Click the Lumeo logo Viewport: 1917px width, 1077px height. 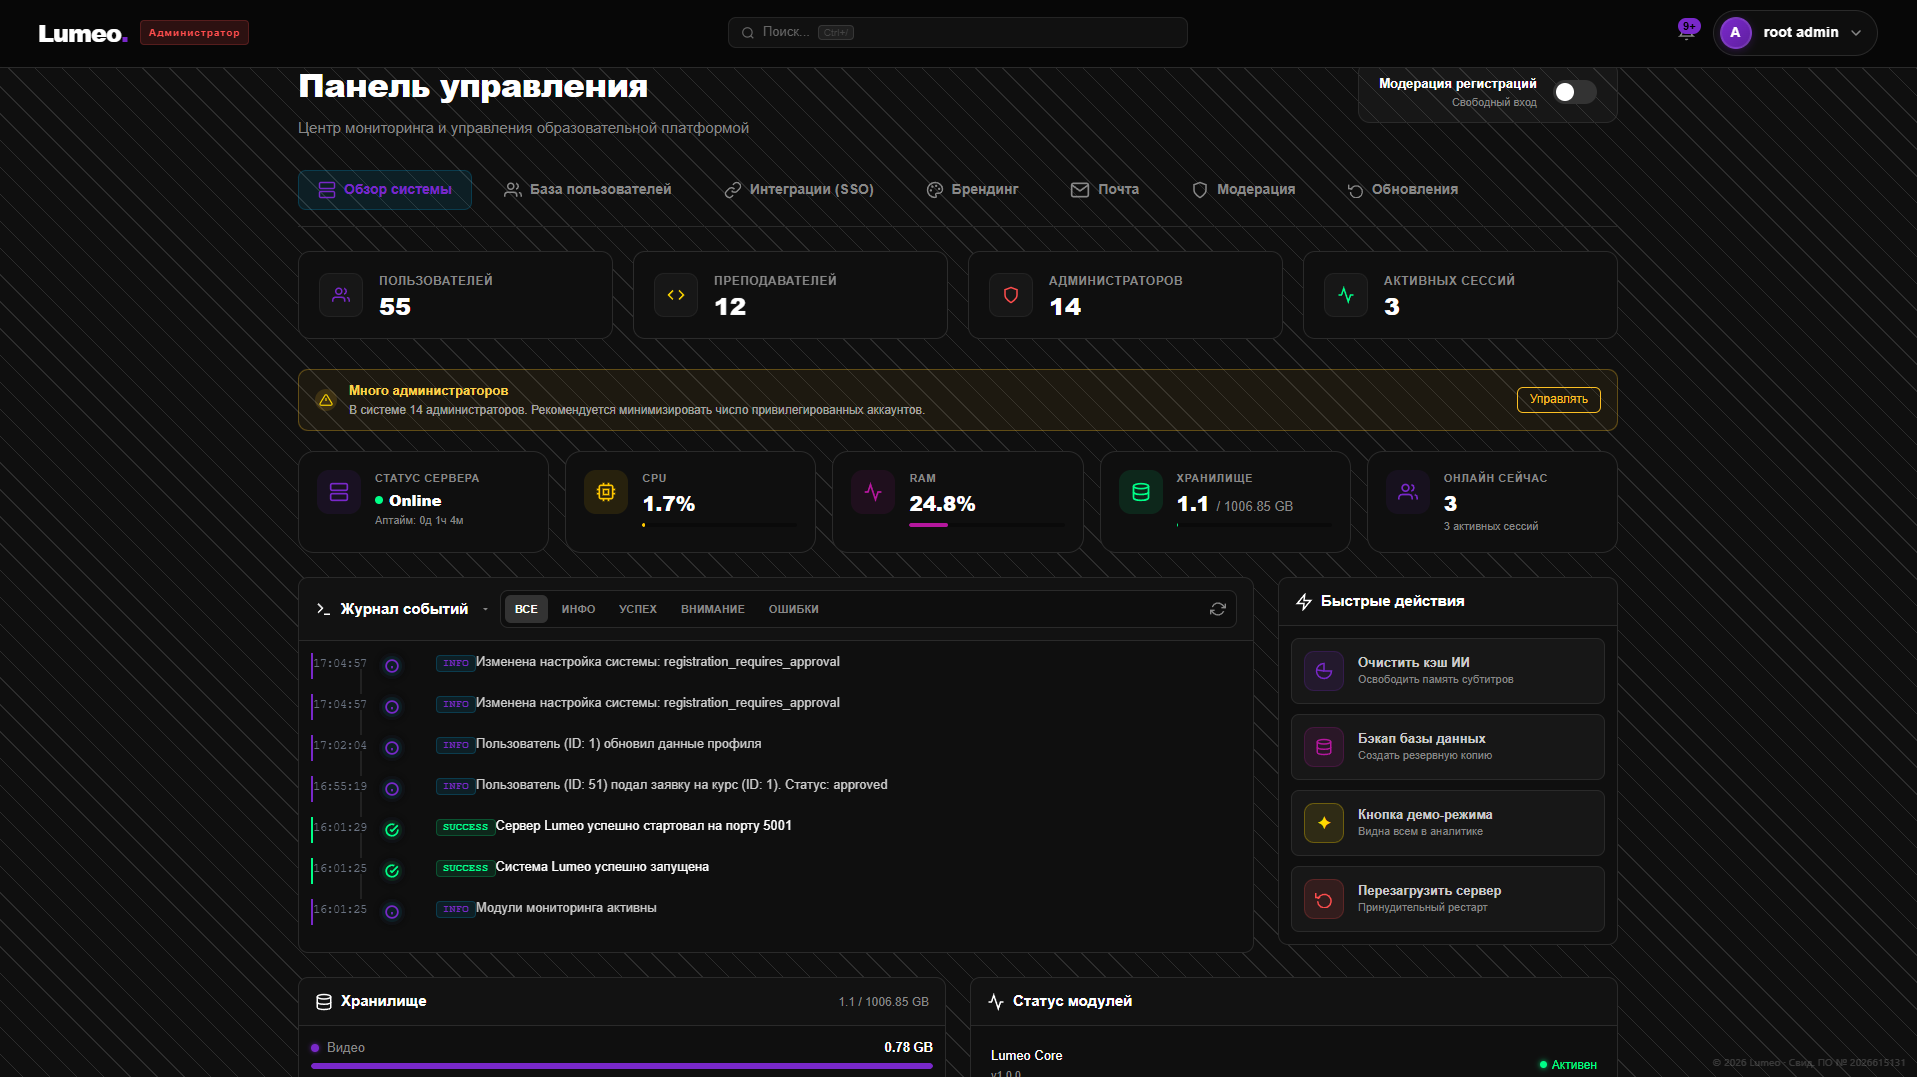83,33
